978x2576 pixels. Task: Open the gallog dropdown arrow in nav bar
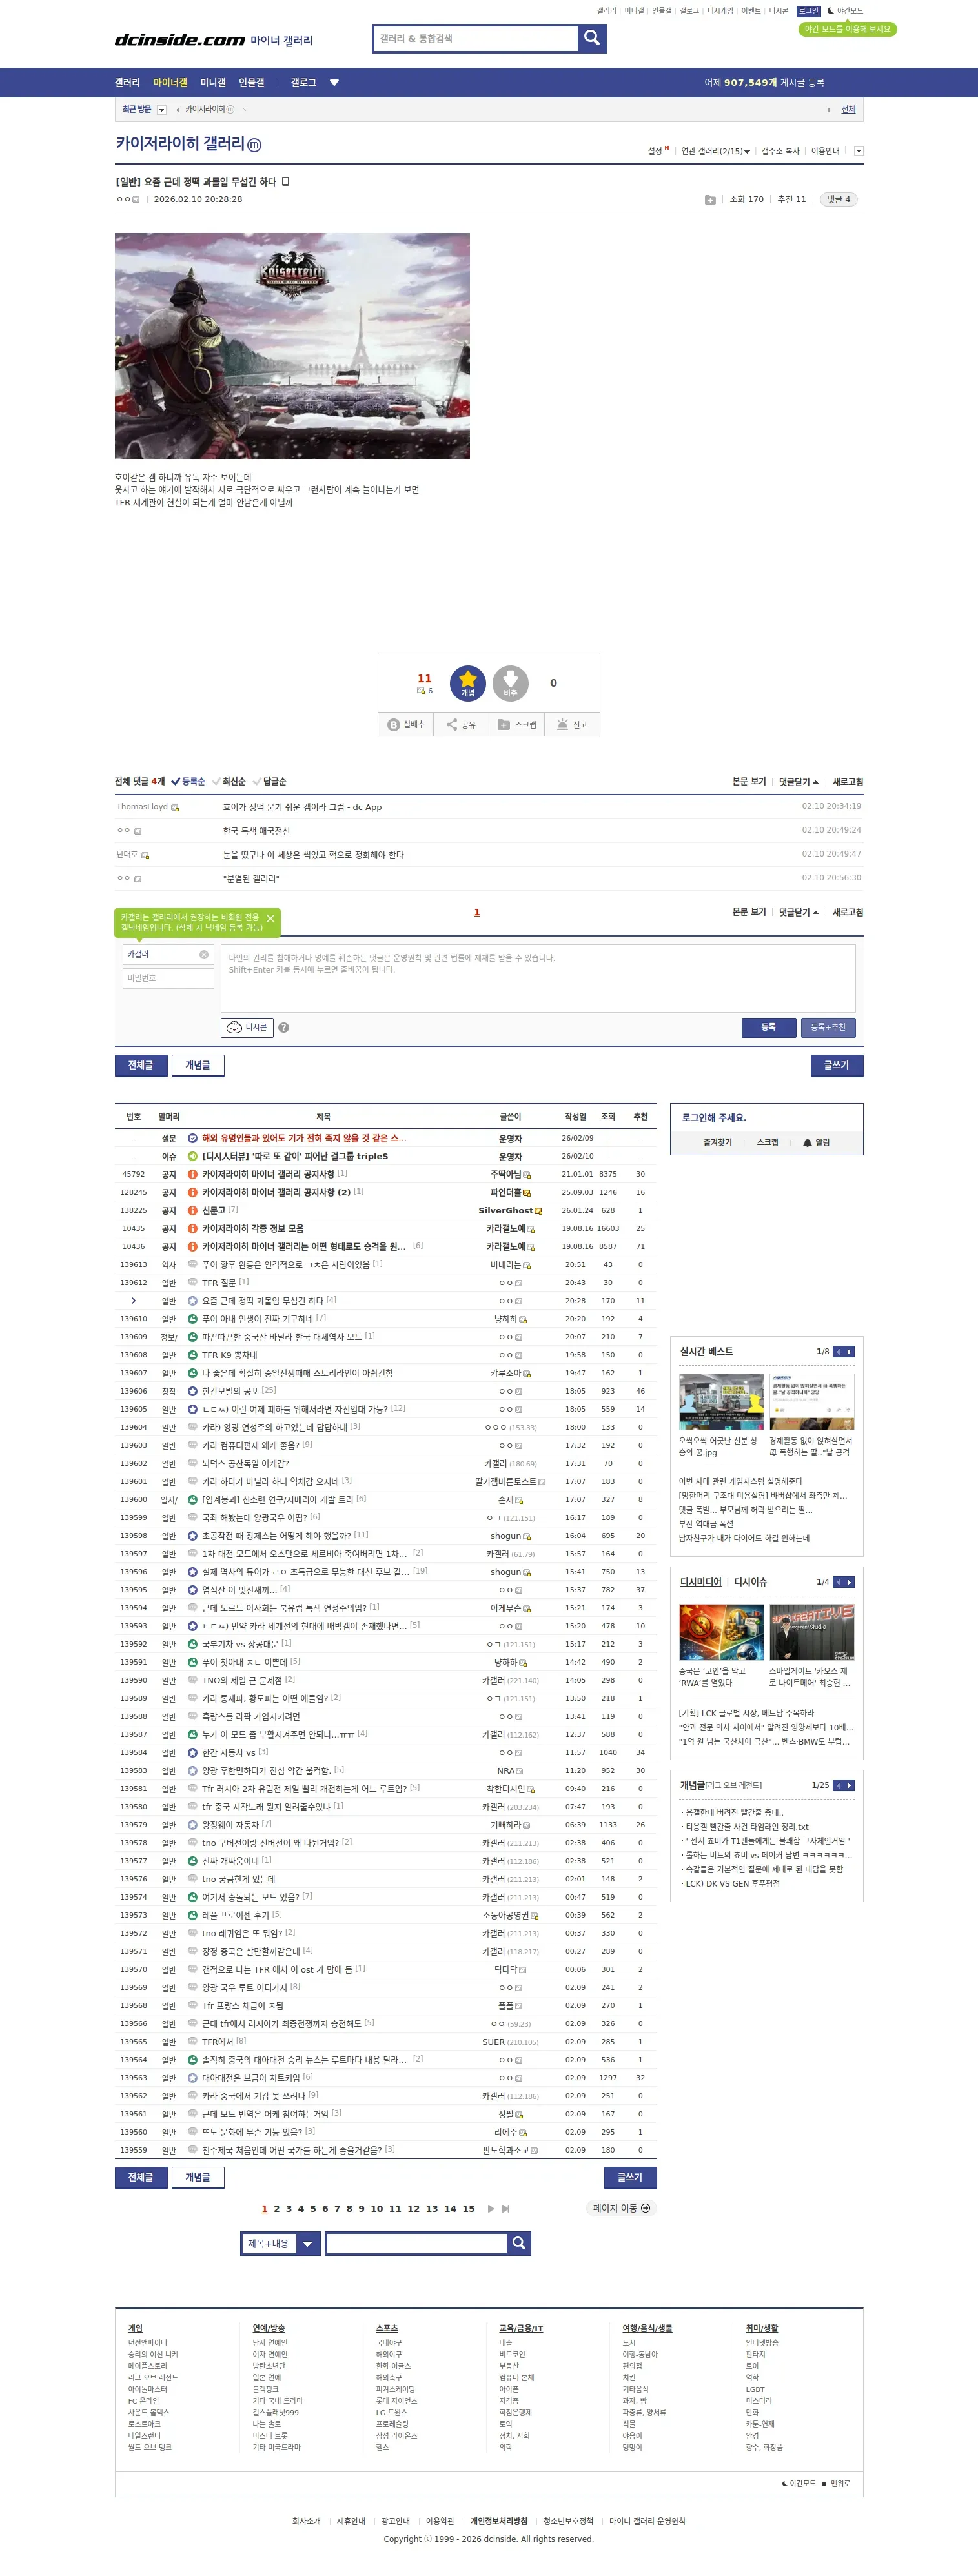coord(334,83)
